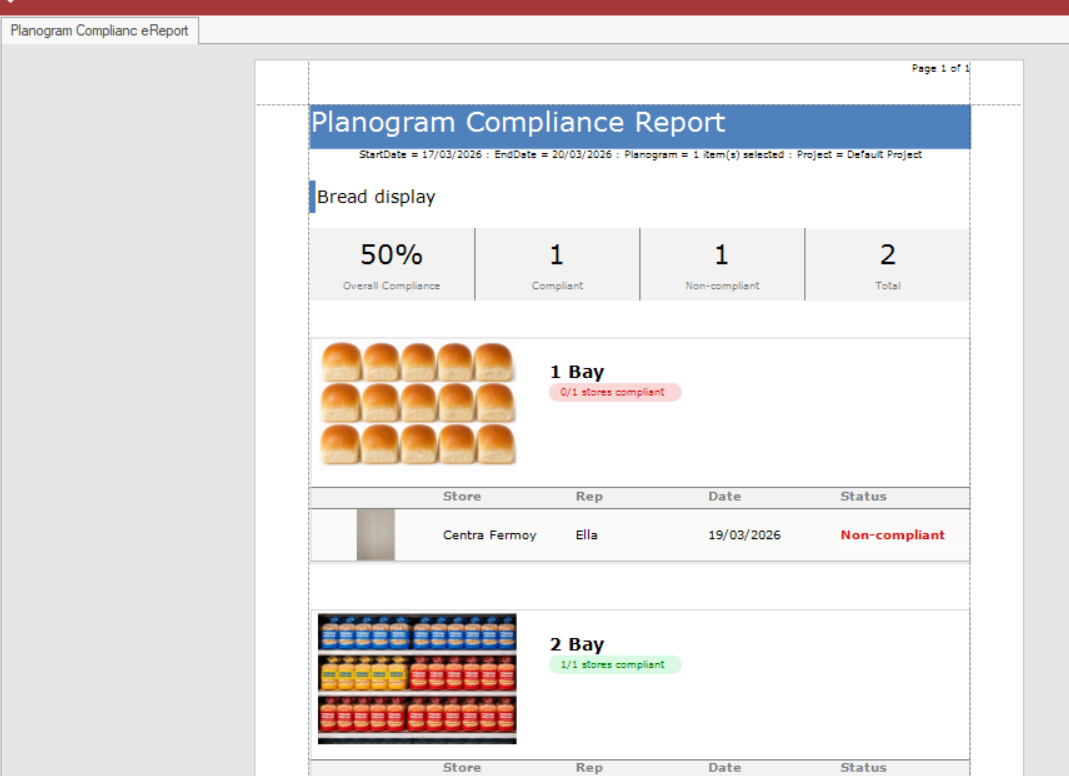Click the Non-compliant count label
The width and height of the screenshot is (1069, 776).
pyautogui.click(x=723, y=286)
